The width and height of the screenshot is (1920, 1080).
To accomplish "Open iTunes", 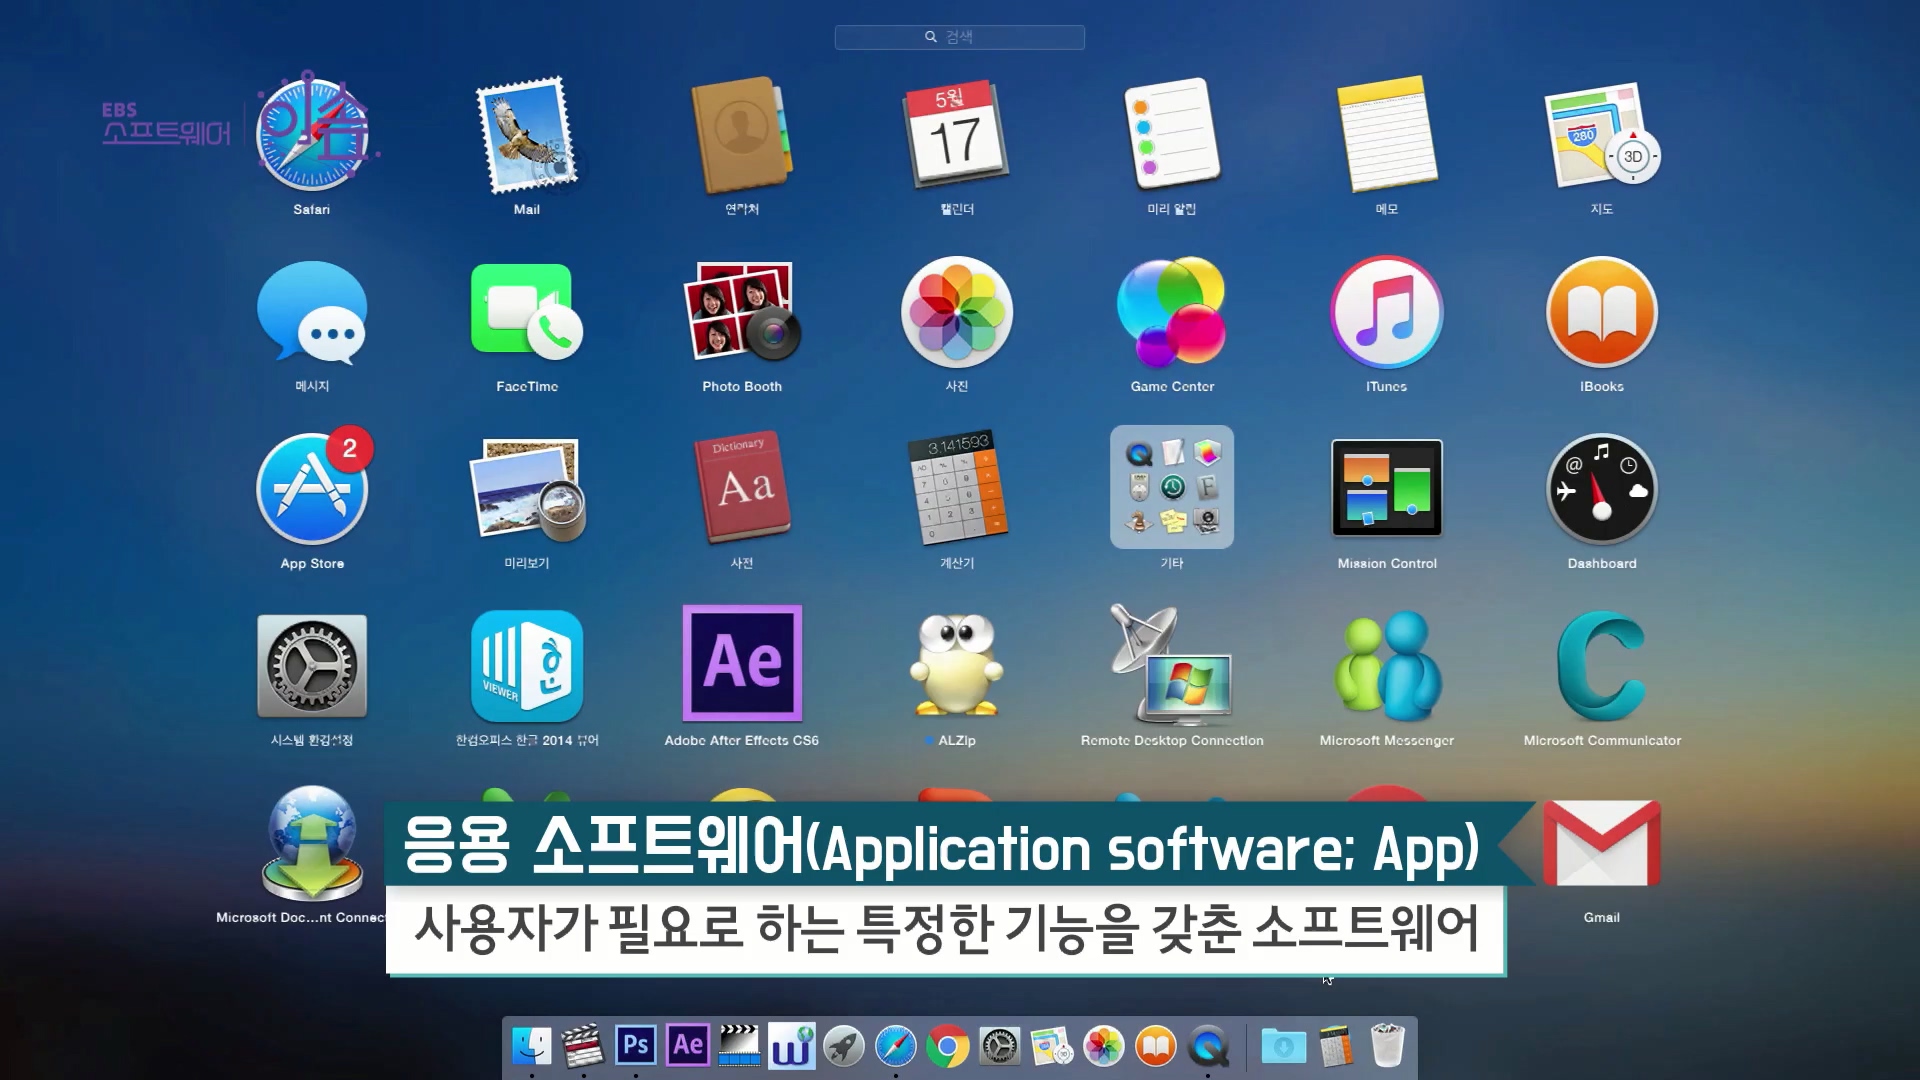I will point(1387,312).
